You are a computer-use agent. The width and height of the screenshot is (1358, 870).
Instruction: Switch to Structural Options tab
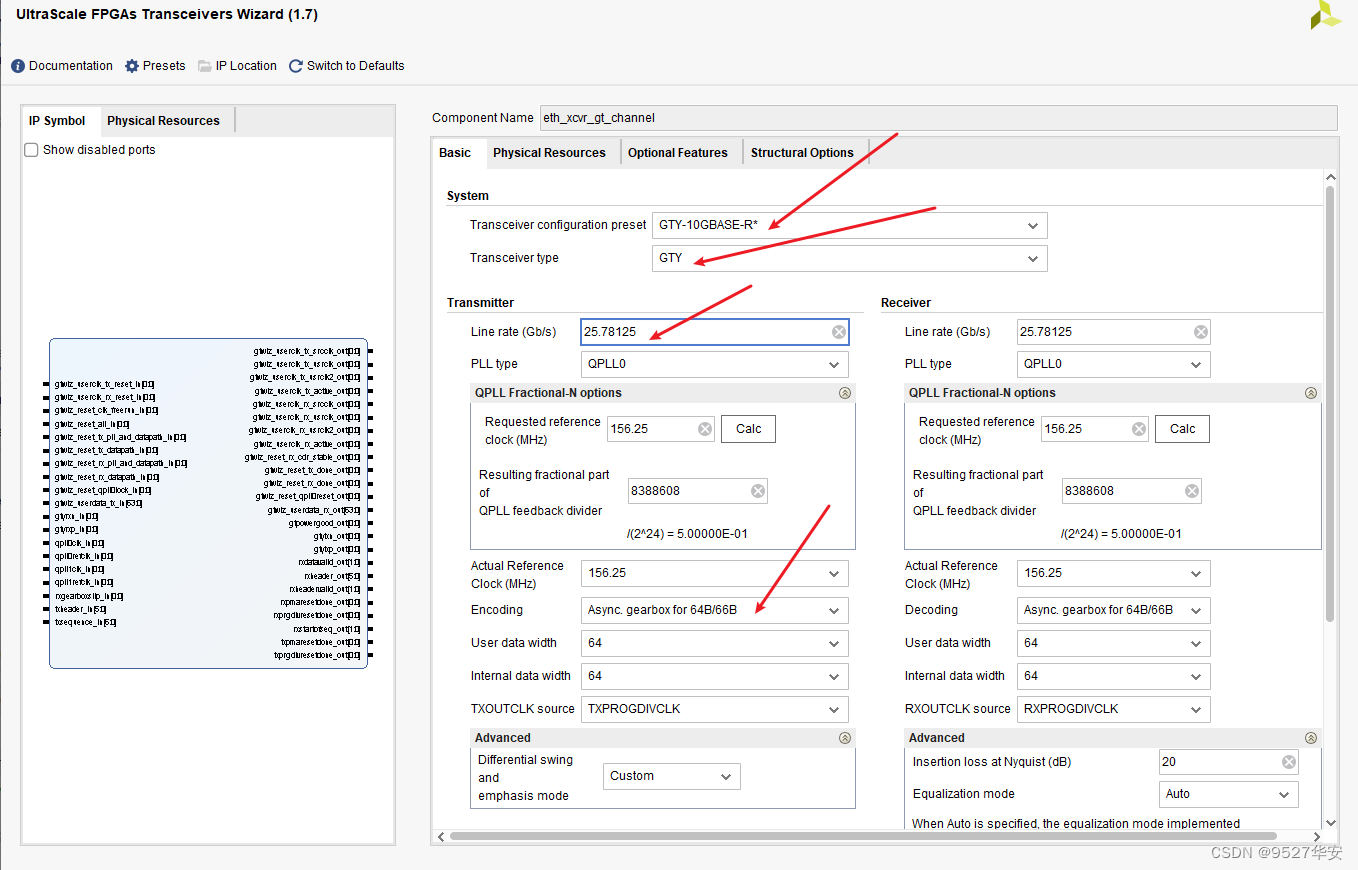pos(802,153)
